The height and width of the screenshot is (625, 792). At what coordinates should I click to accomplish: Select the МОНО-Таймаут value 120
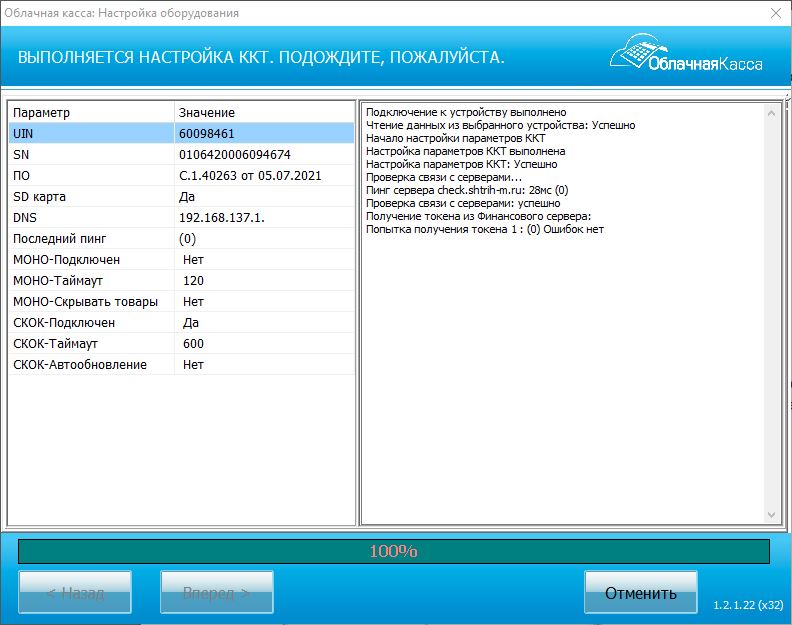tap(193, 281)
